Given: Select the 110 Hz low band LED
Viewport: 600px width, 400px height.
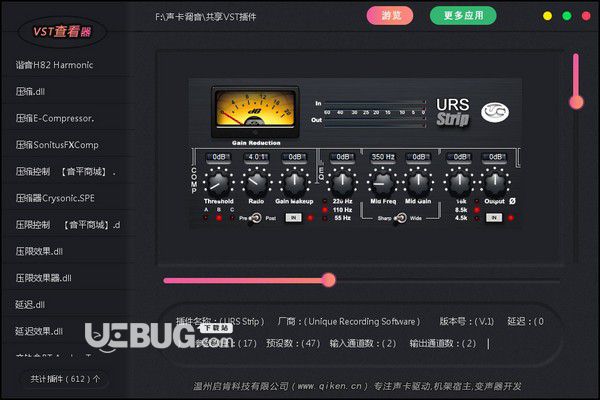Looking at the screenshot, I should 325,210.
